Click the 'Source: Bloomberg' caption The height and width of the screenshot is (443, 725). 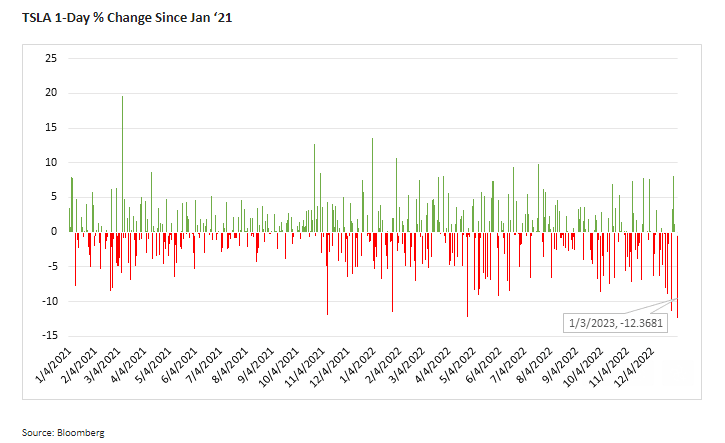[63, 433]
